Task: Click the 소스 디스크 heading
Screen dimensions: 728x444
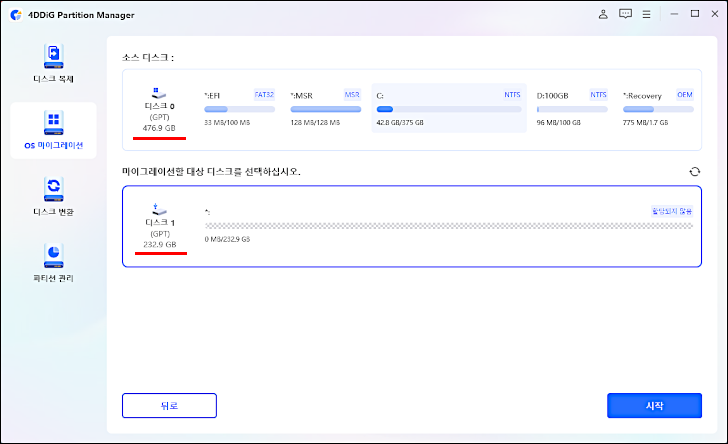Action: [148, 58]
